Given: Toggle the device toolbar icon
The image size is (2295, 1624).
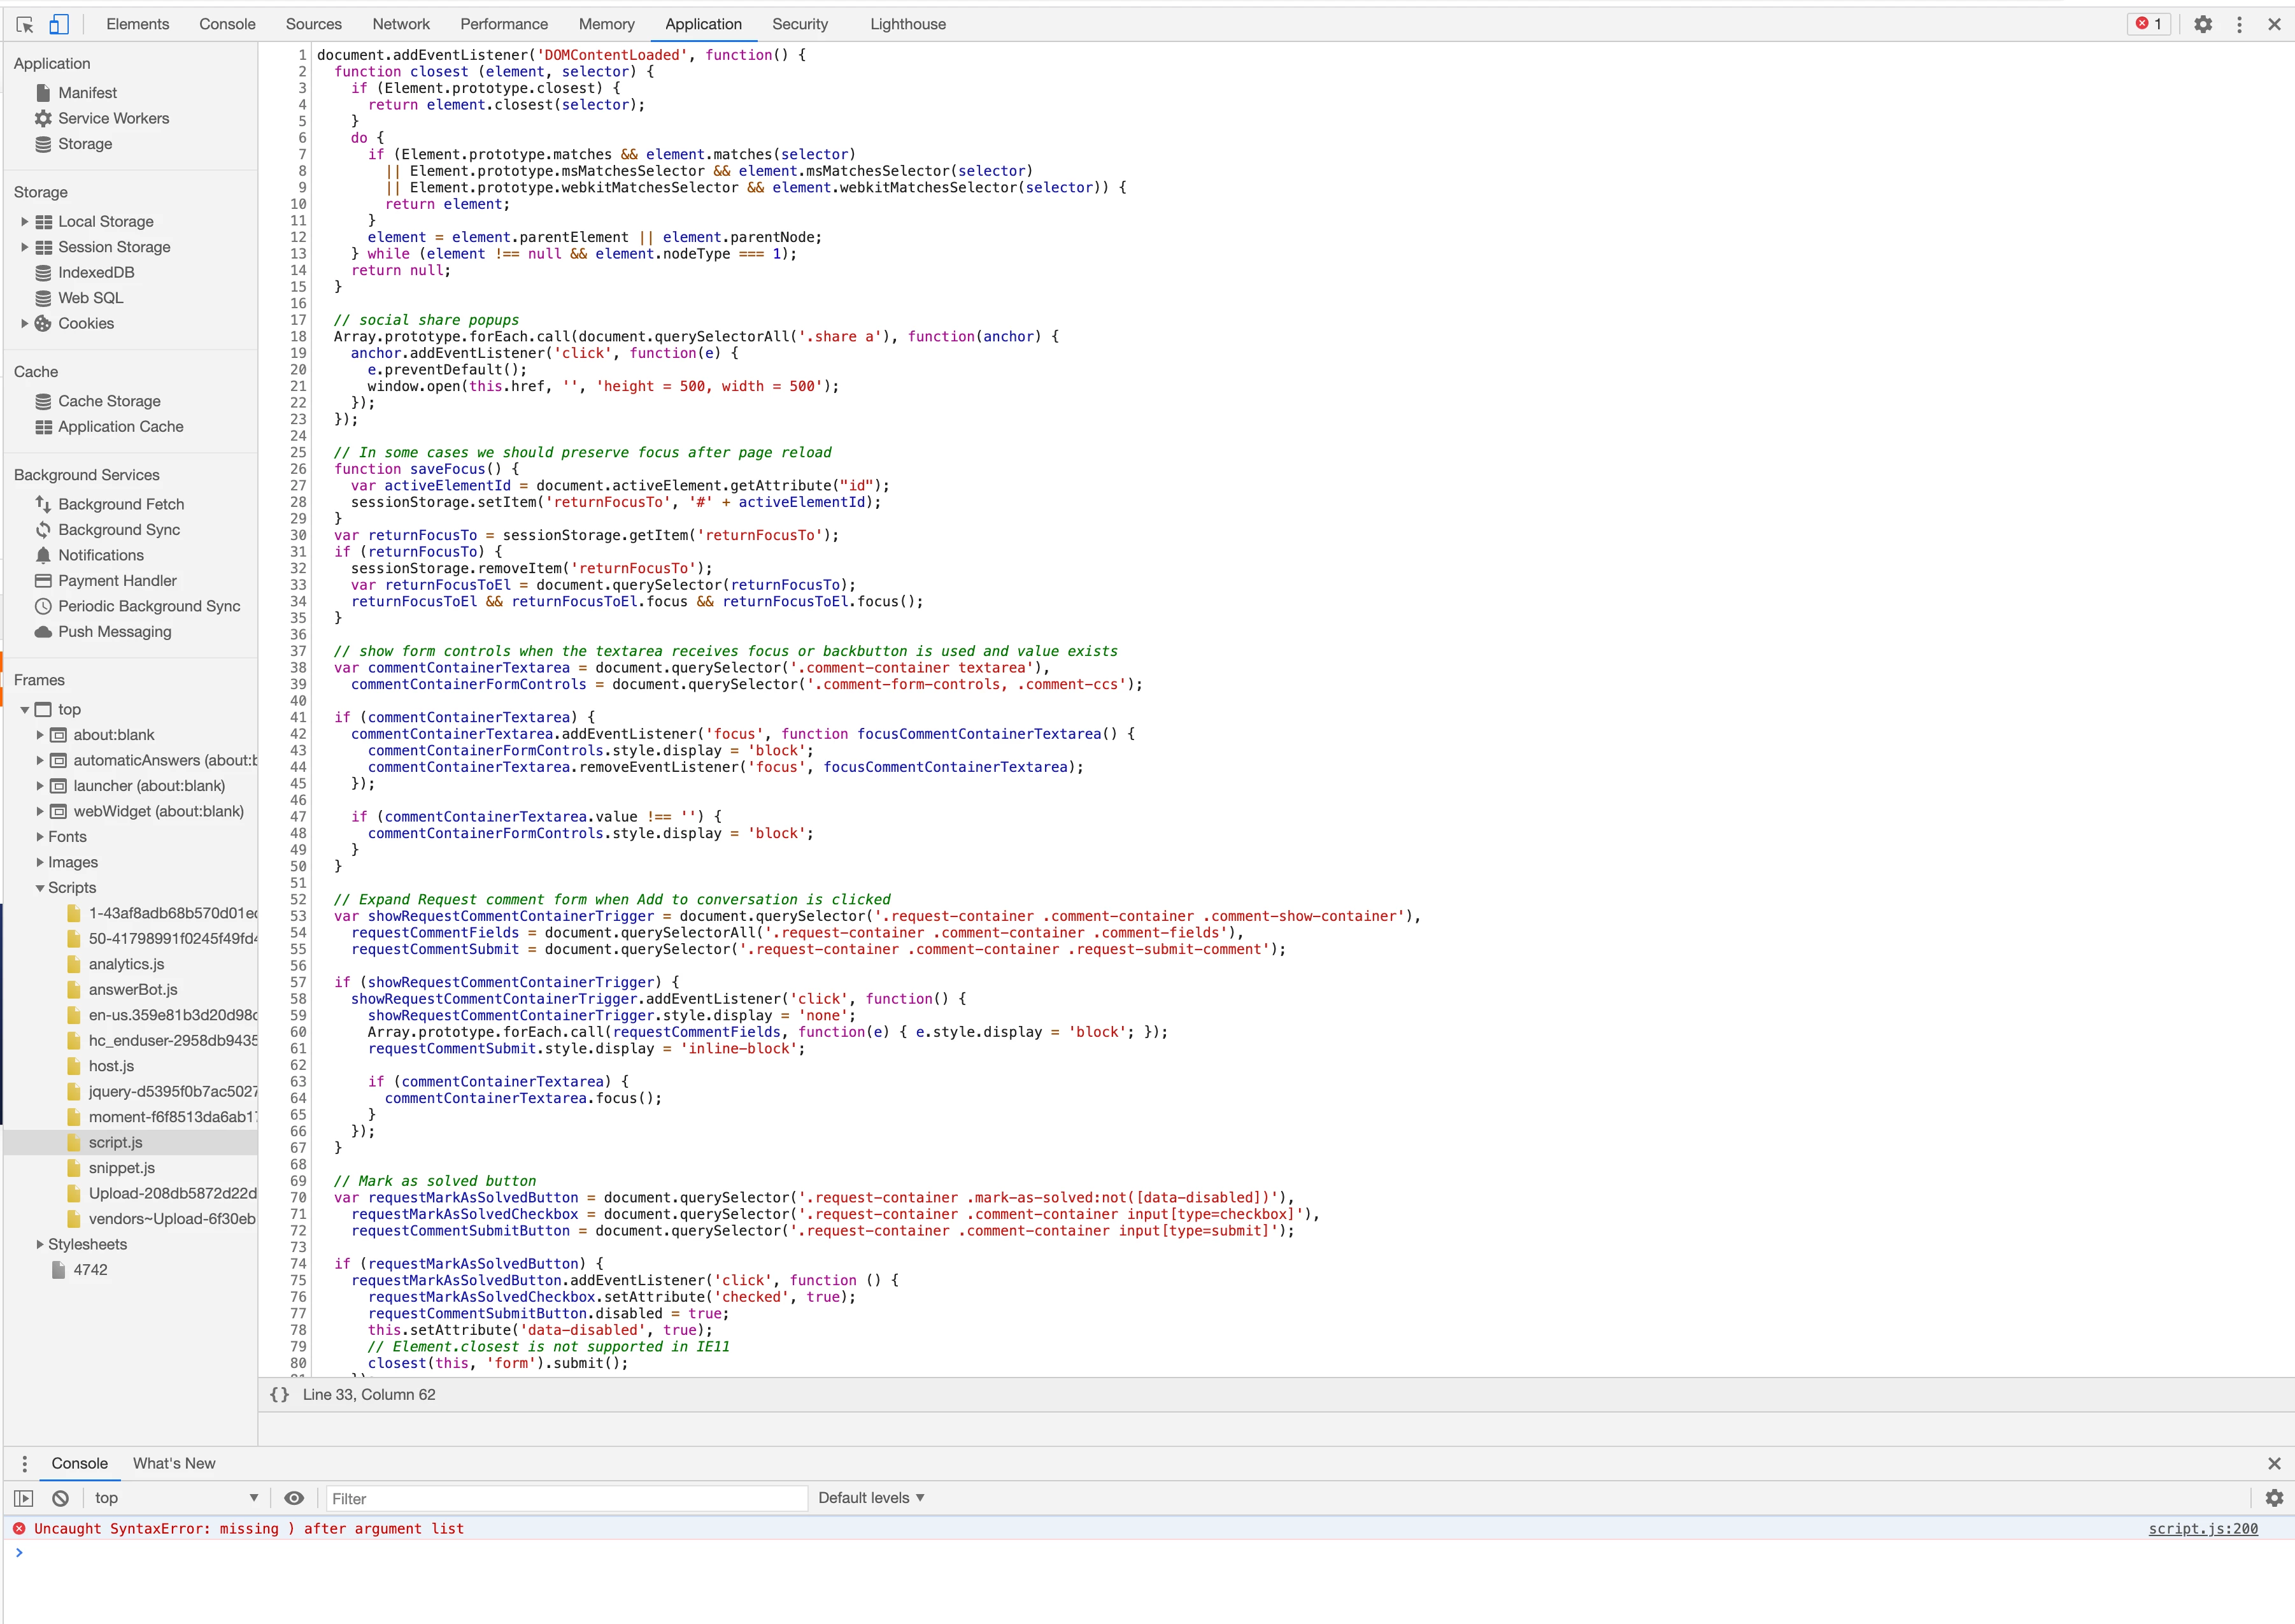Looking at the screenshot, I should [x=59, y=24].
